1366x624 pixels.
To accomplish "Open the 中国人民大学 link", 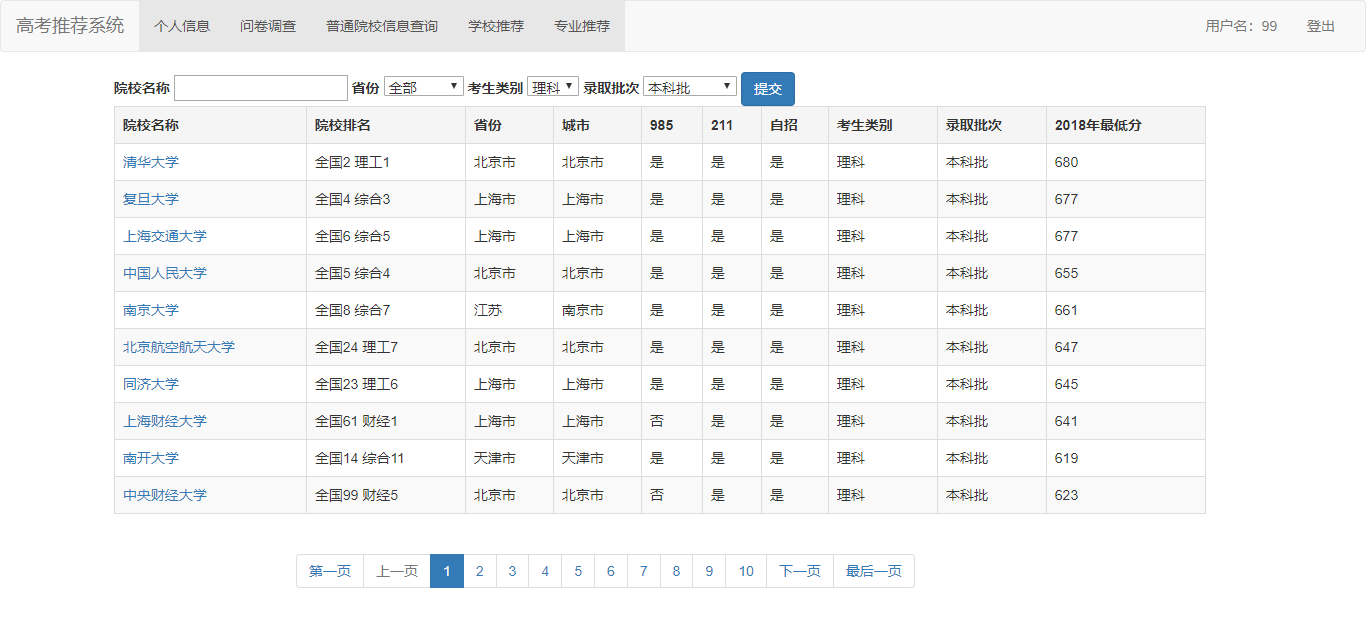I will coord(165,273).
